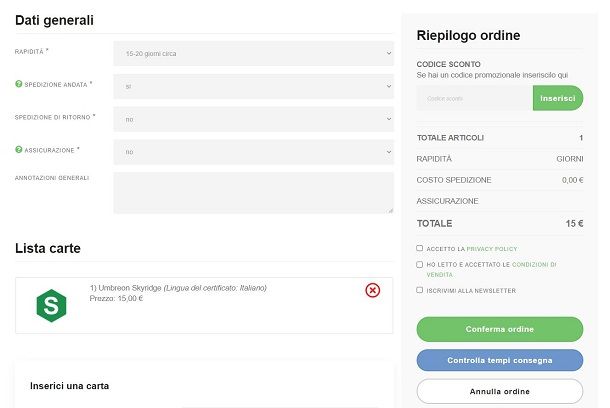The image size is (610, 408).
Task: Click the green hexagon S card icon
Action: (51, 306)
